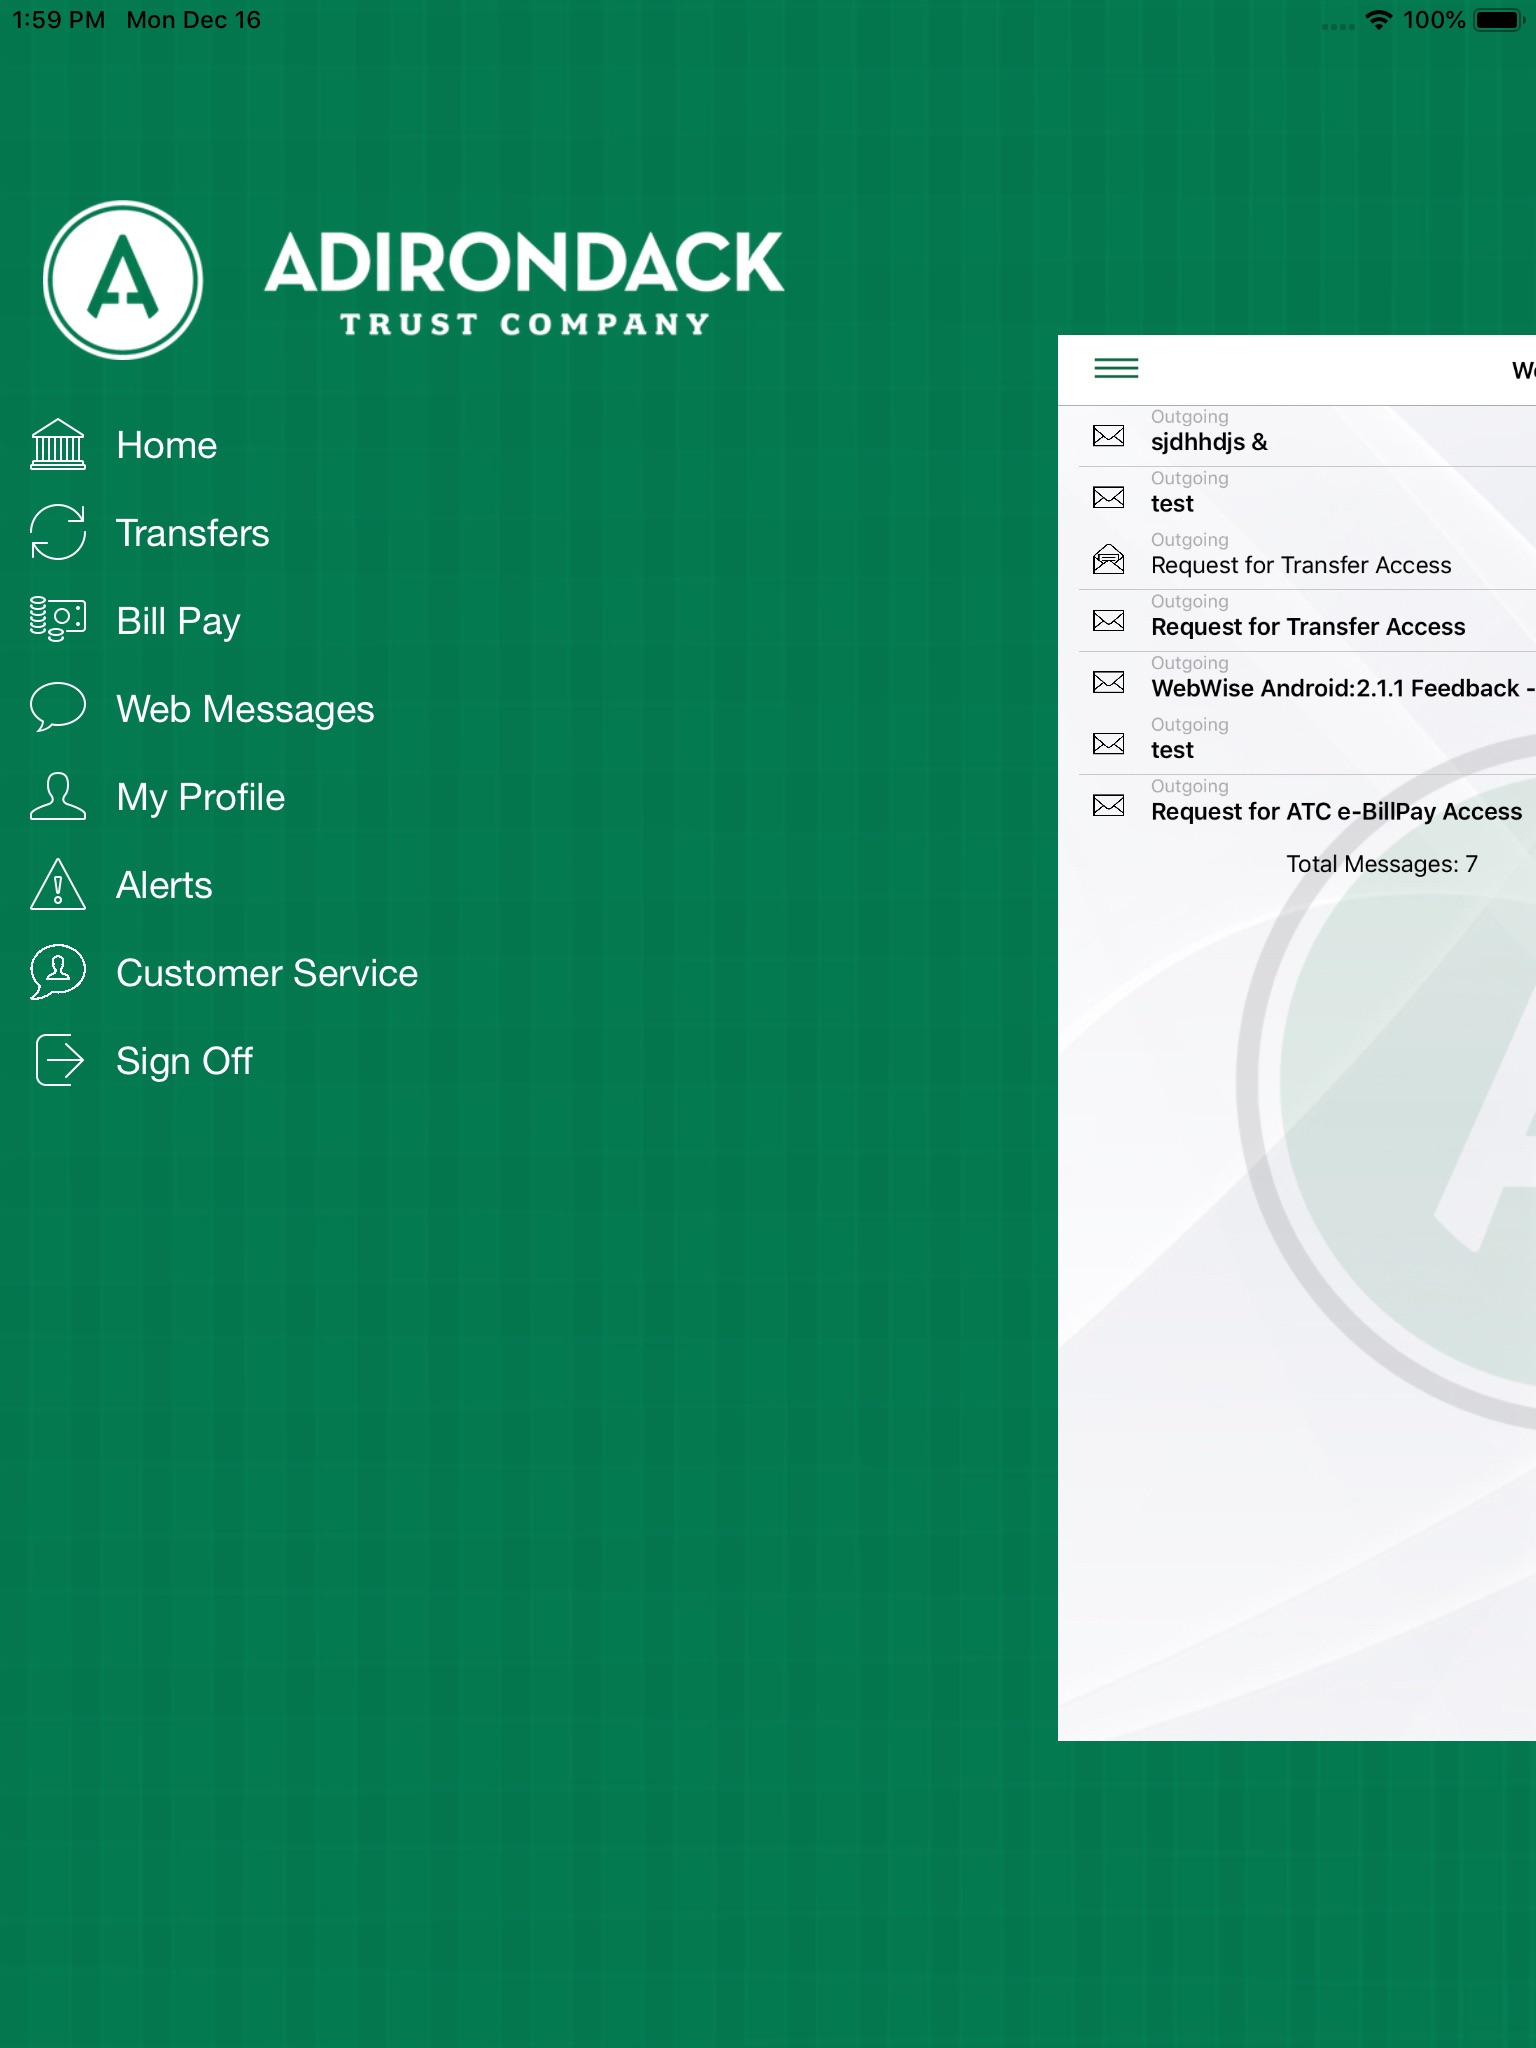Collapse side menu with hamburger button
This screenshot has height=2048, width=1536.
point(1116,369)
